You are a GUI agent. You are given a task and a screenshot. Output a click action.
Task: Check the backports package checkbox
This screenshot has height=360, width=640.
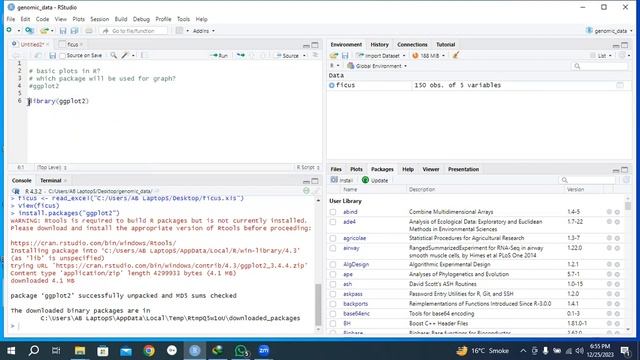coord(333,304)
